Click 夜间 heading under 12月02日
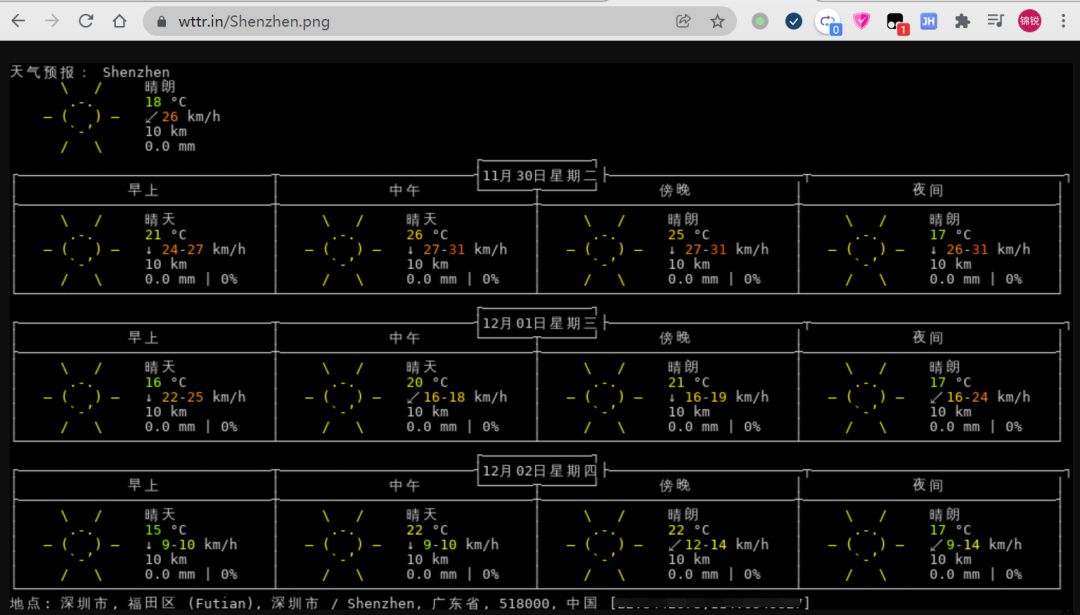 pyautogui.click(x=928, y=485)
